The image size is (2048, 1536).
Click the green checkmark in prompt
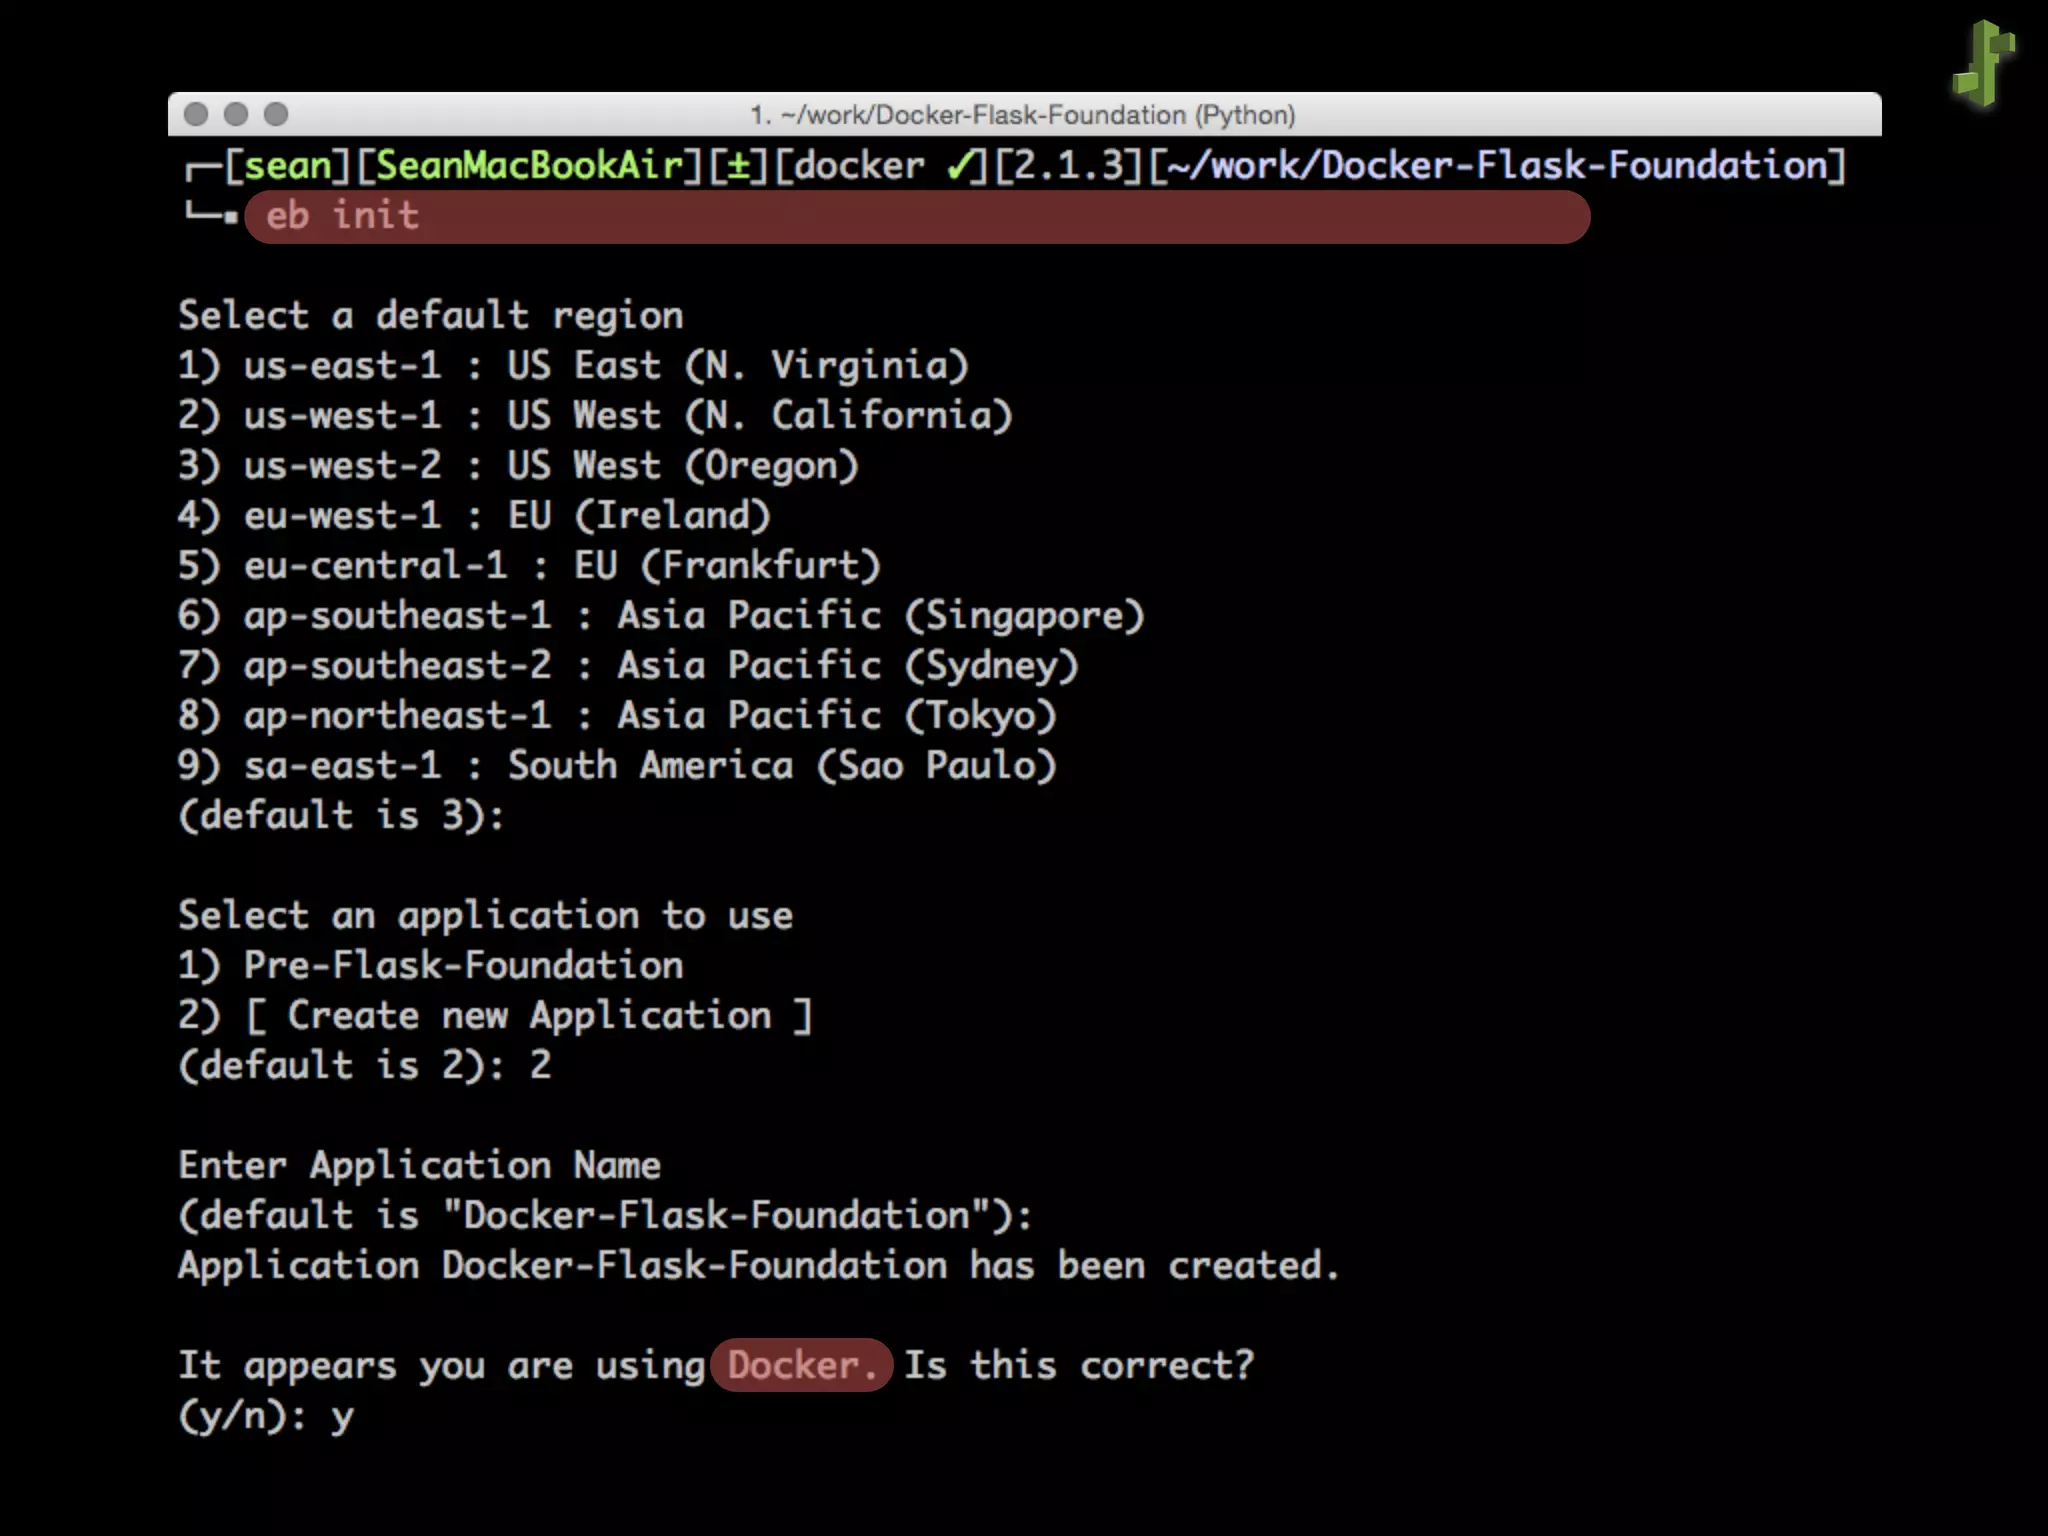[x=960, y=166]
